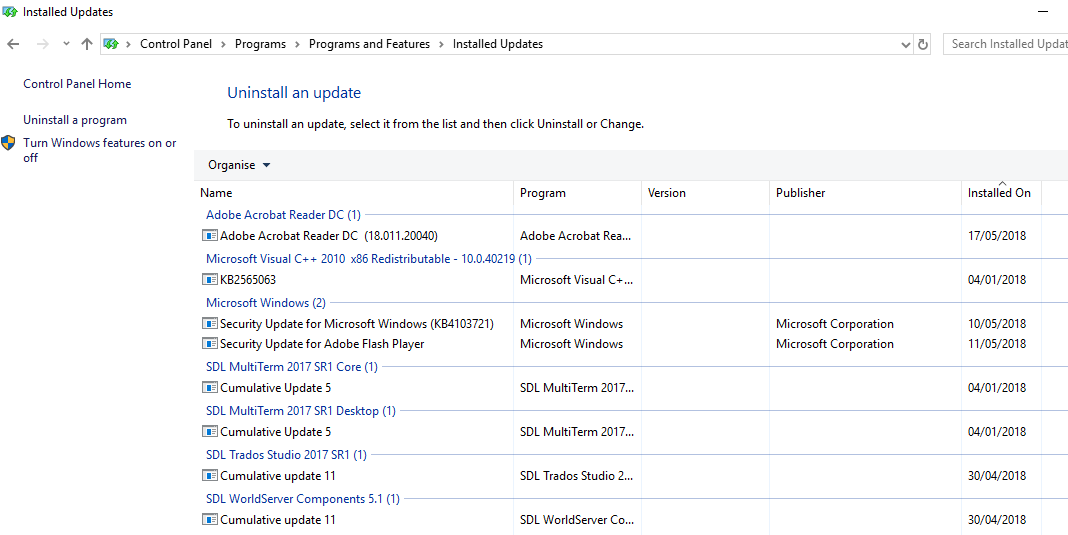Click the shield icon beside Turn Windows features
This screenshot has width=1068, height=535.
9,143
